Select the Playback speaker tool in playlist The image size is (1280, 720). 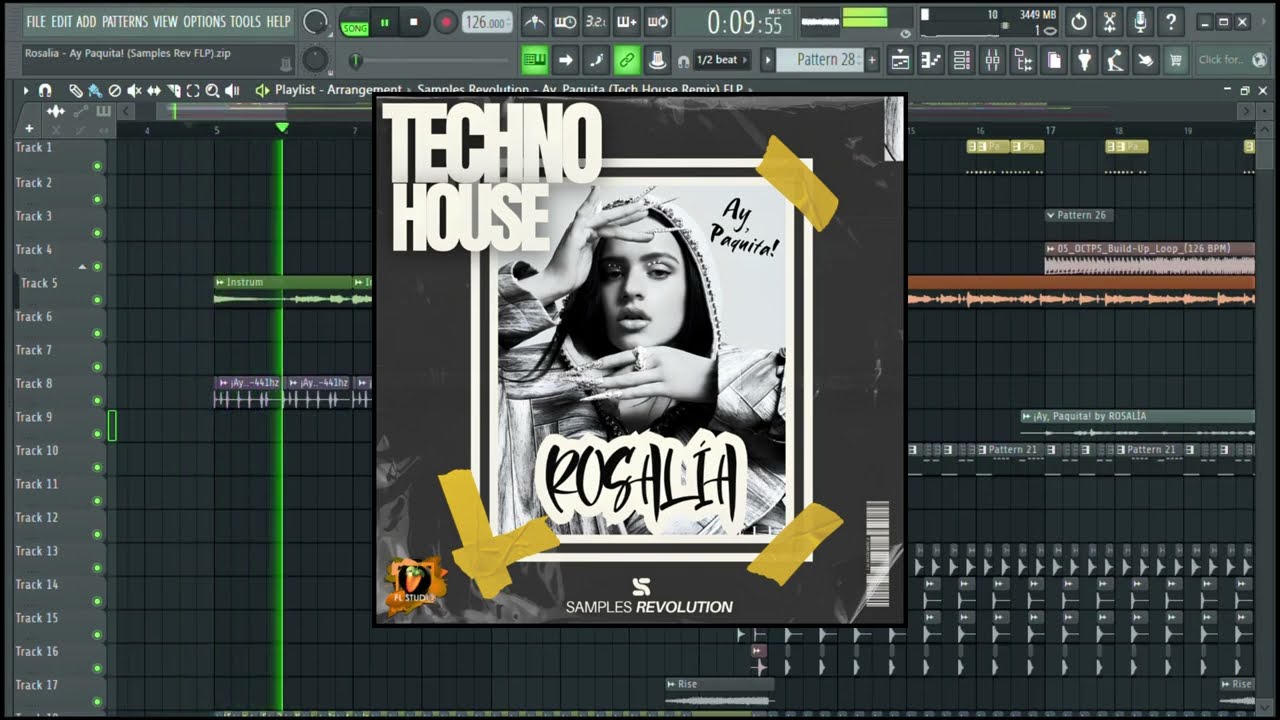point(233,90)
